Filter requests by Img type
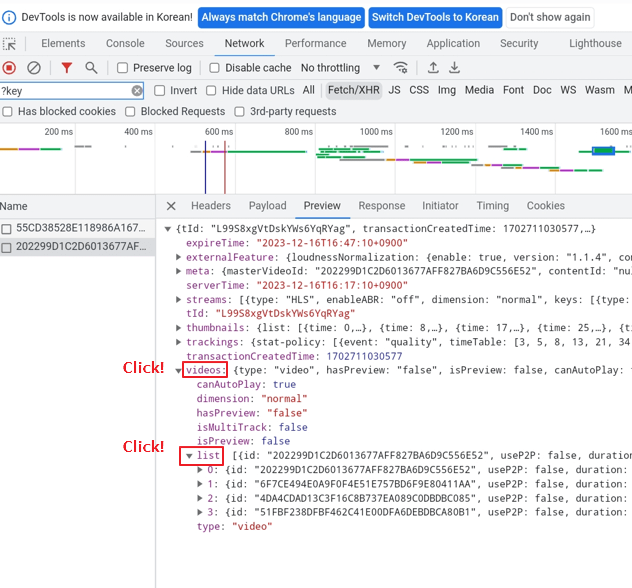This screenshot has width=632, height=588. click(x=447, y=90)
